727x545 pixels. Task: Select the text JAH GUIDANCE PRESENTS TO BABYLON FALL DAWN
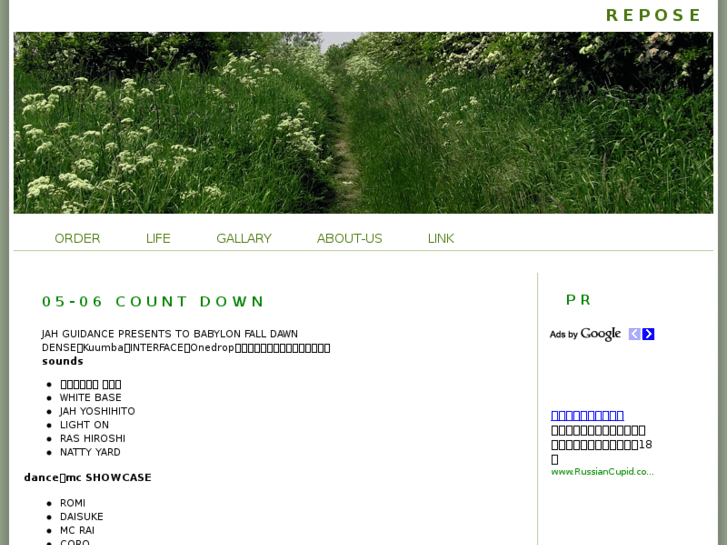tap(170, 334)
